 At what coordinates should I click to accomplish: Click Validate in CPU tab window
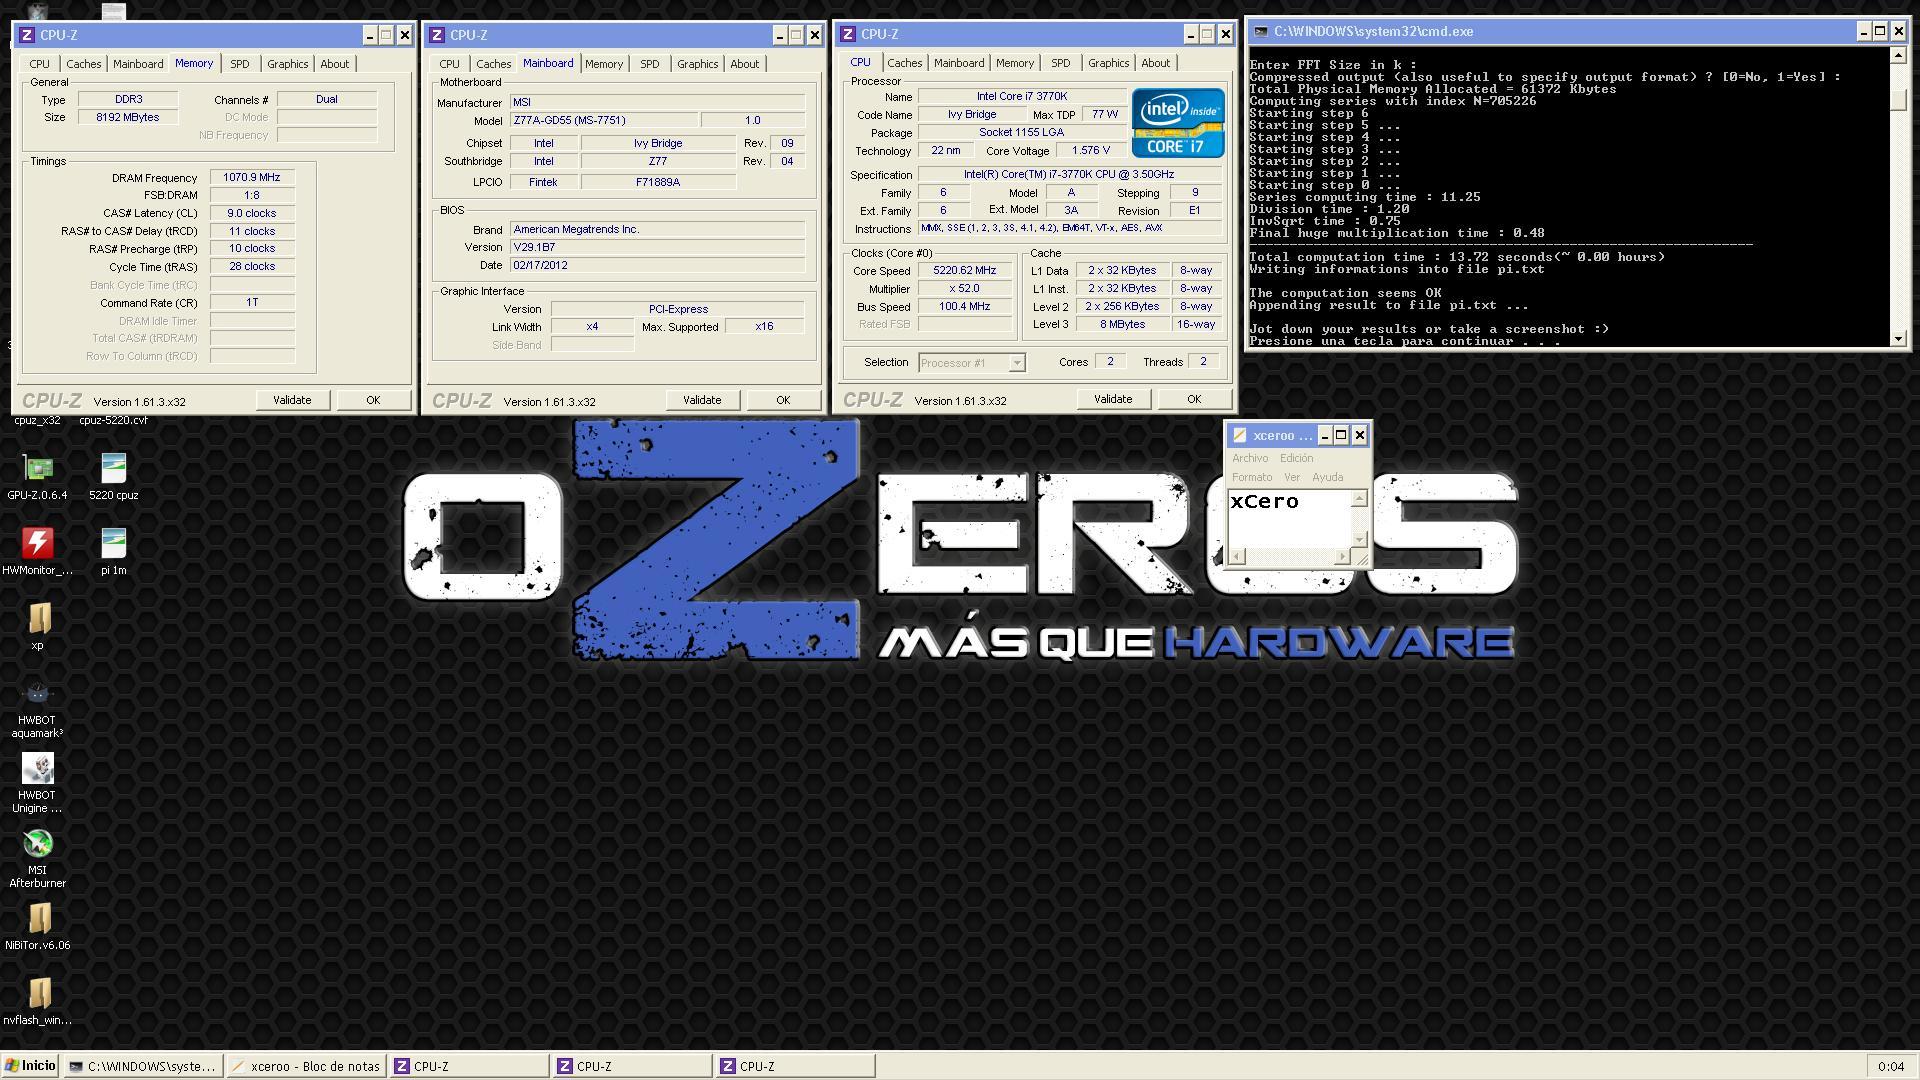click(1113, 399)
